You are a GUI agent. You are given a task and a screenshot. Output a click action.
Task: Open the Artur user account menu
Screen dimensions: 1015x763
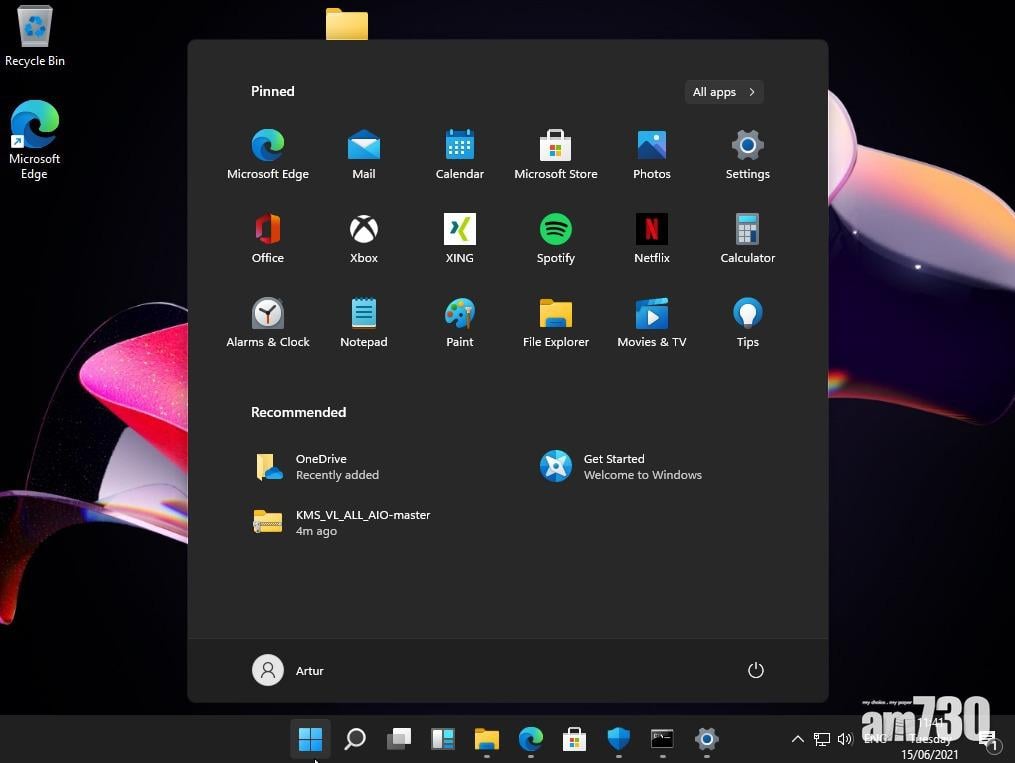(288, 670)
